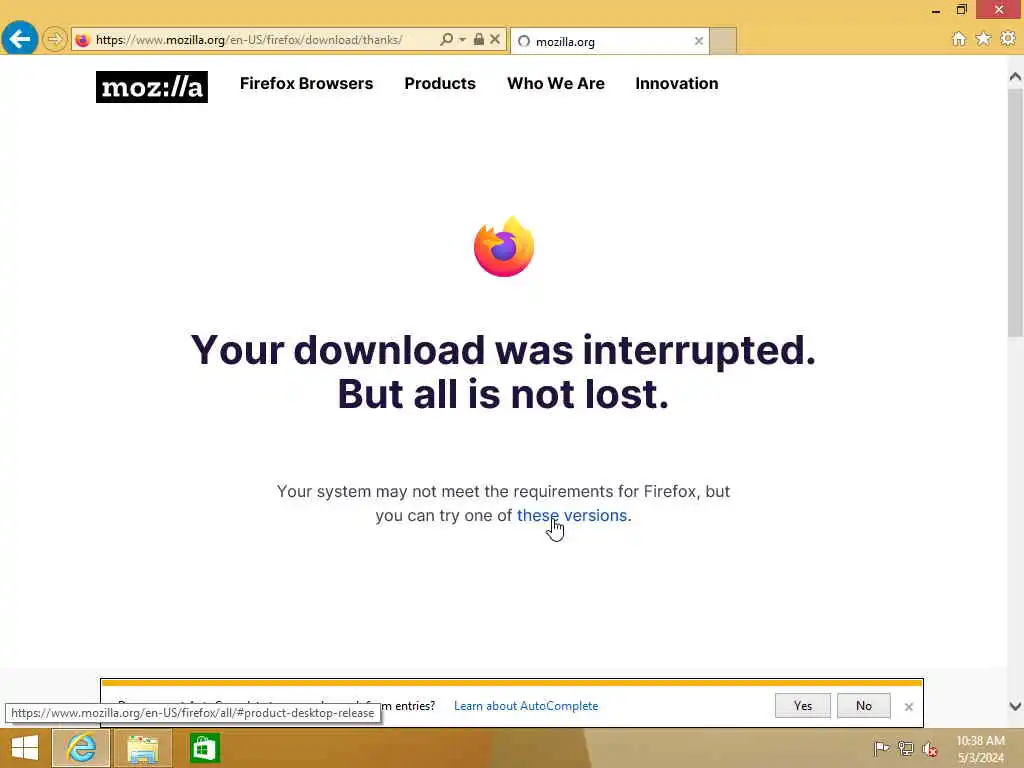Open Action Center flag icon
1024x768 pixels.
tap(881, 748)
